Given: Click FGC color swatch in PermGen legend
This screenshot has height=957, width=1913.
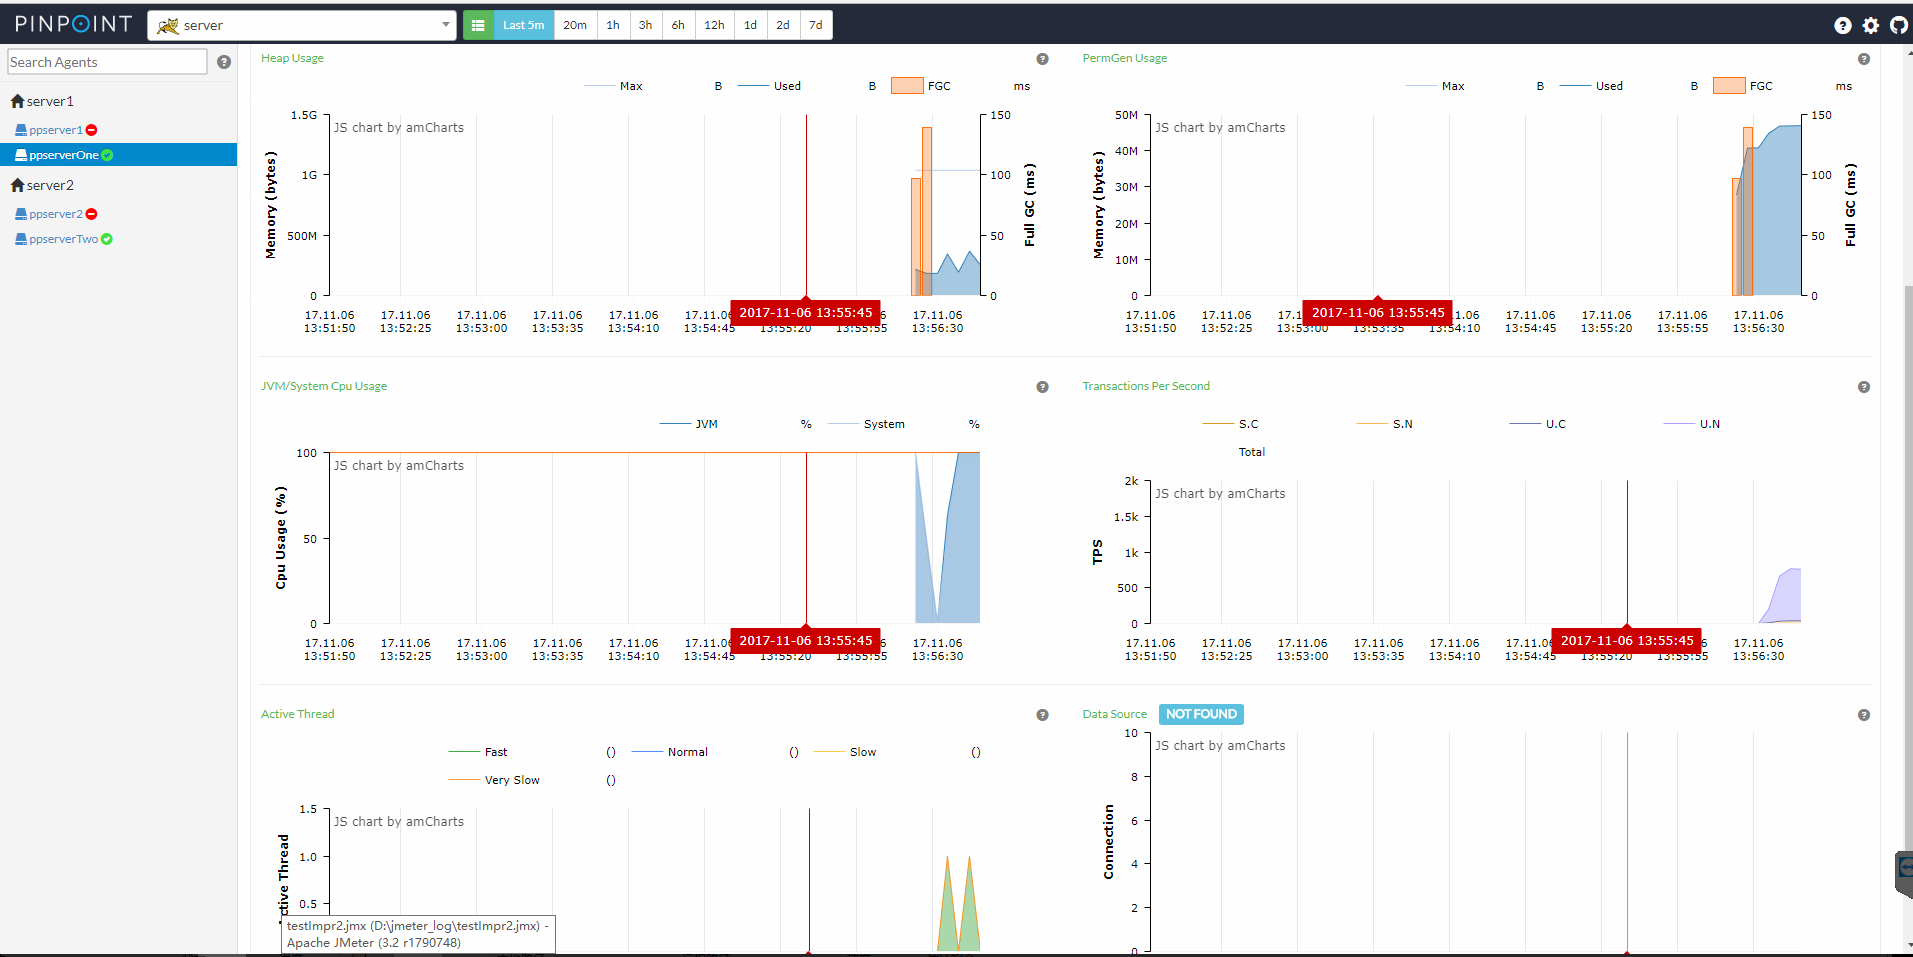Looking at the screenshot, I should pos(1728,86).
